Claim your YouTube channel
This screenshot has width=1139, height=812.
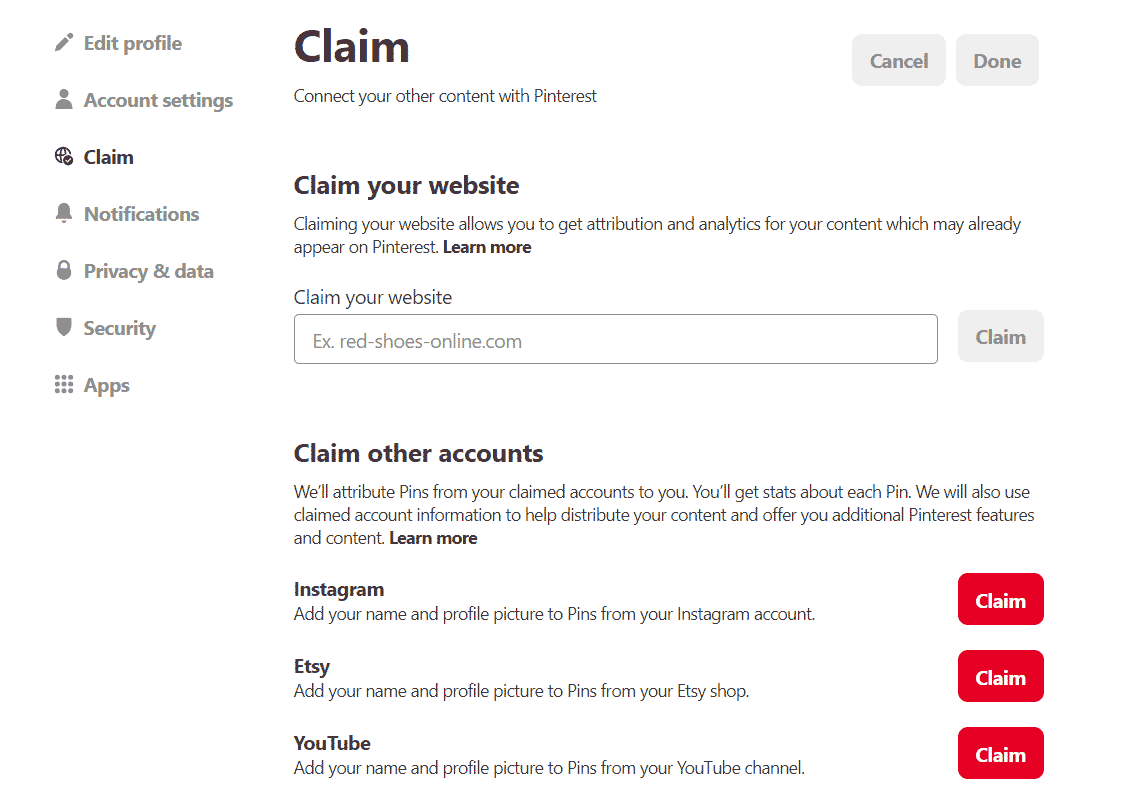pos(1000,754)
